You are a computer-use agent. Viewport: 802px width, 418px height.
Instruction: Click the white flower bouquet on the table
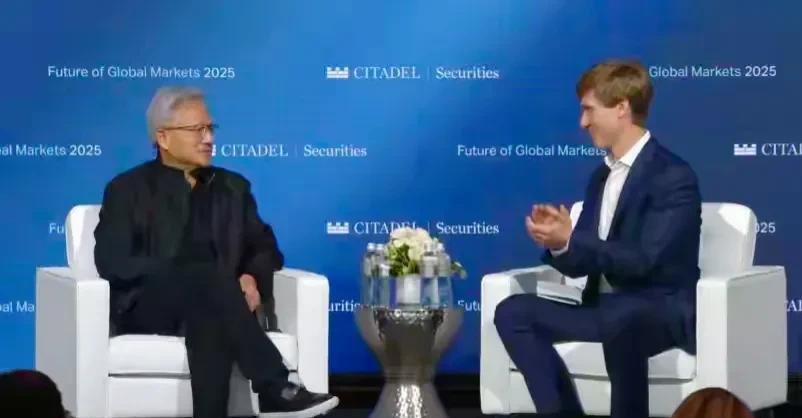pos(409,250)
